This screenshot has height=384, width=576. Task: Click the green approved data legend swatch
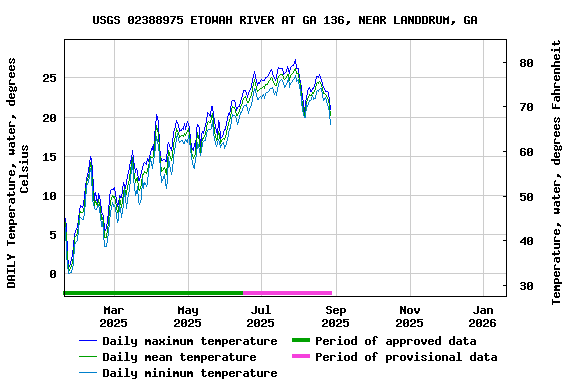(x=301, y=340)
